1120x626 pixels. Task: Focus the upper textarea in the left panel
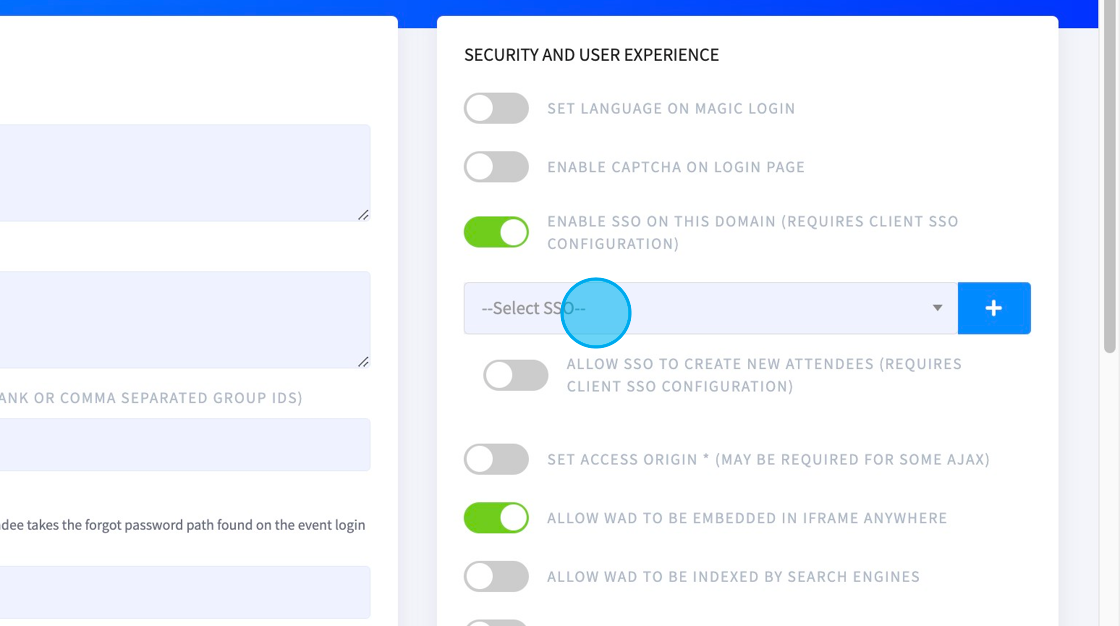pos(185,173)
